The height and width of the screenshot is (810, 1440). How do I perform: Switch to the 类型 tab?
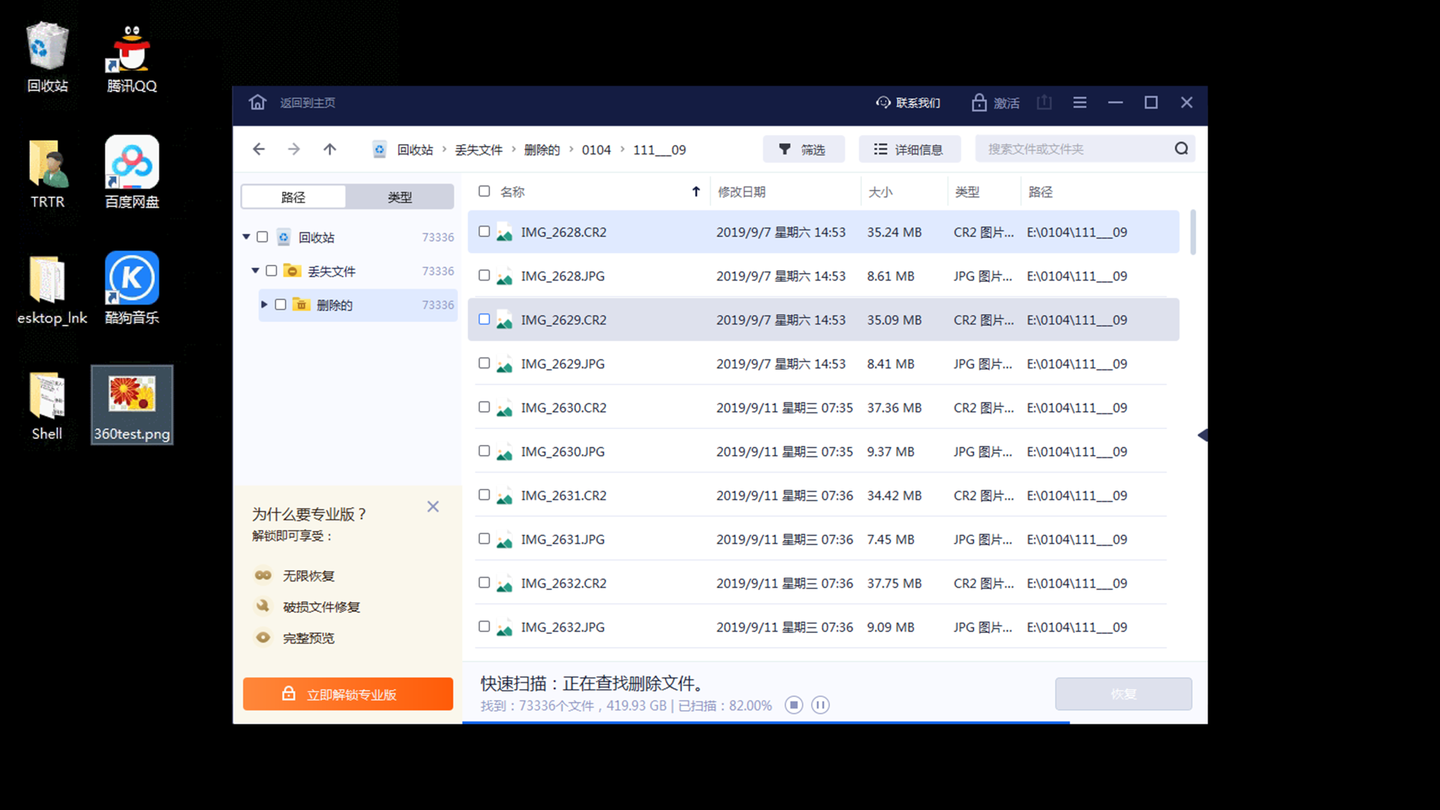coord(400,197)
